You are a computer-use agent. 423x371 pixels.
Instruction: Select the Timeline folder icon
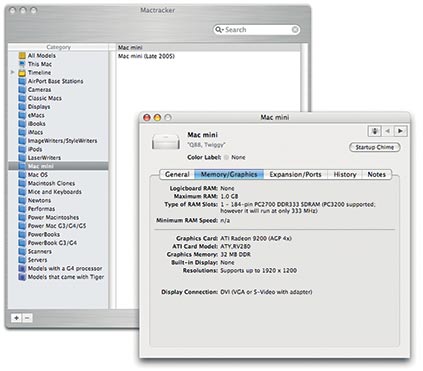point(22,73)
